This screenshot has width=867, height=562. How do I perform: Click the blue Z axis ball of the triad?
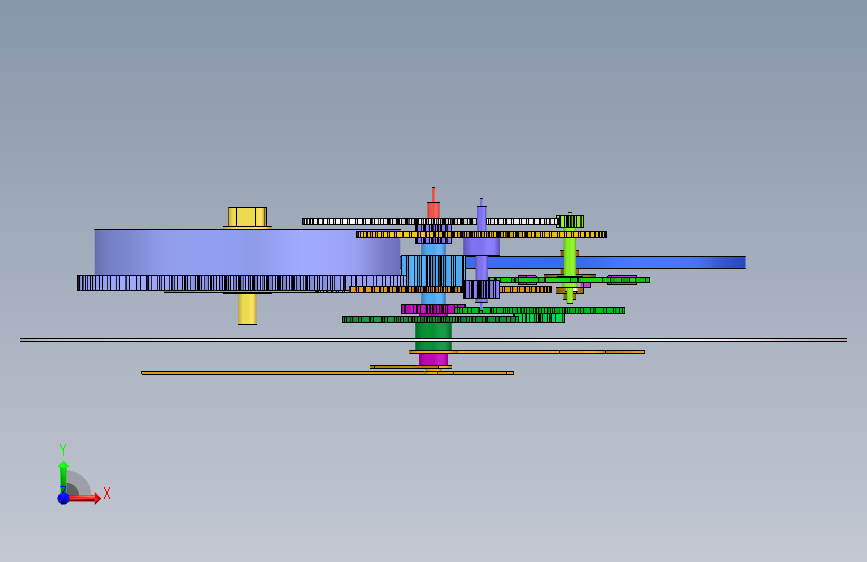point(64,498)
